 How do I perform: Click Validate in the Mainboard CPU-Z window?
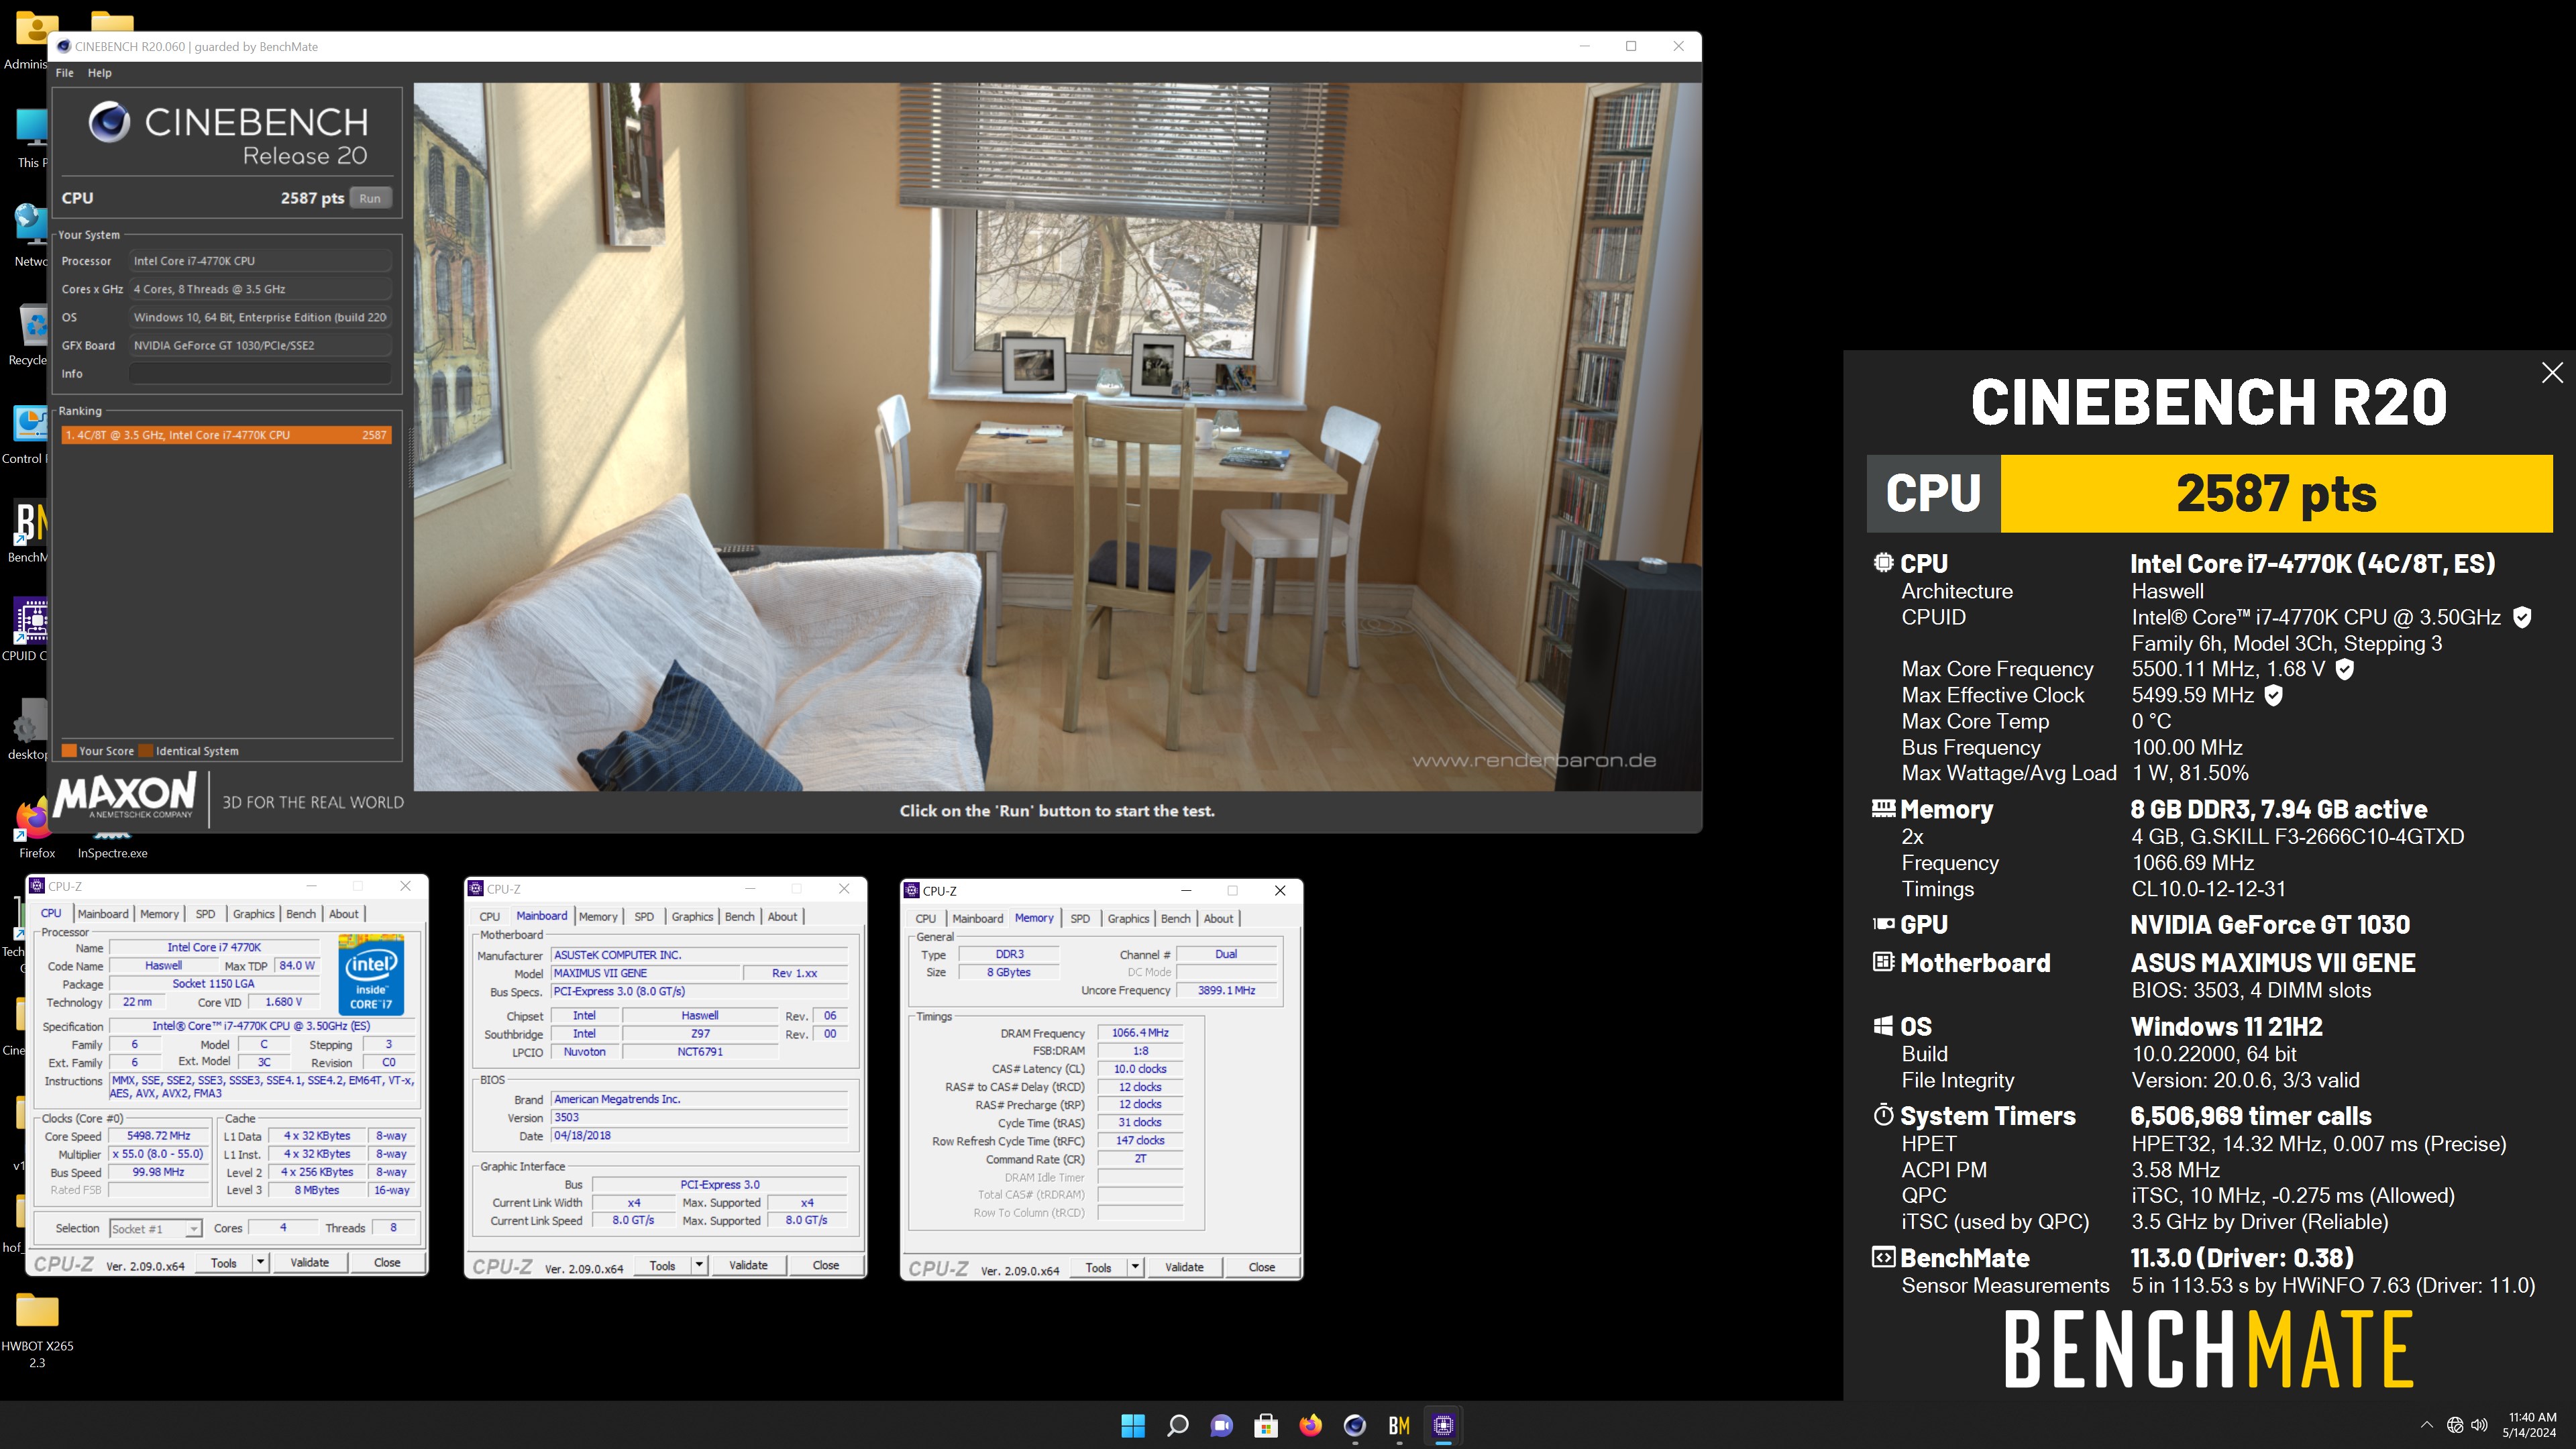tap(748, 1266)
